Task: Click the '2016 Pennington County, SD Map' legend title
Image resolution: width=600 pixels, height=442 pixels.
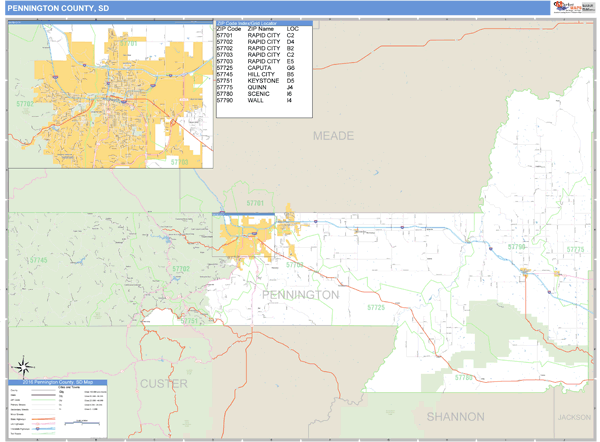Action: coord(58,382)
